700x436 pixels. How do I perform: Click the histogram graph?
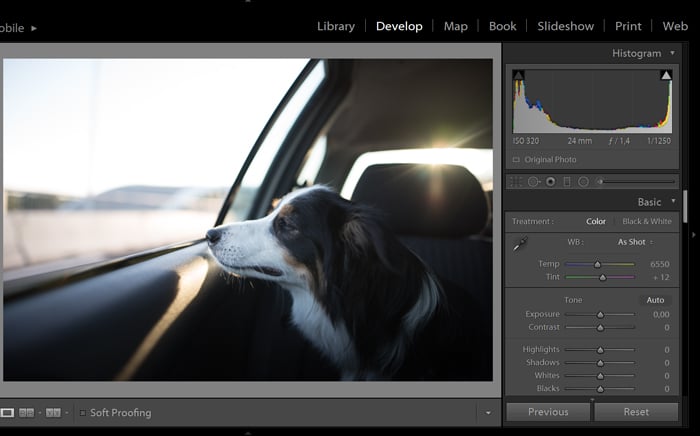pos(592,101)
